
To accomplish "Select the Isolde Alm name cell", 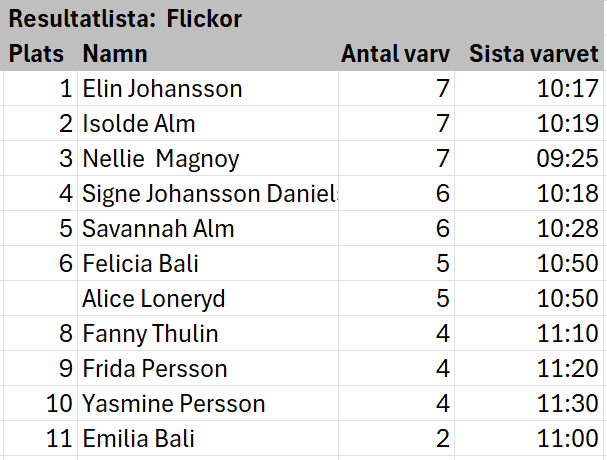I will pos(208,123).
